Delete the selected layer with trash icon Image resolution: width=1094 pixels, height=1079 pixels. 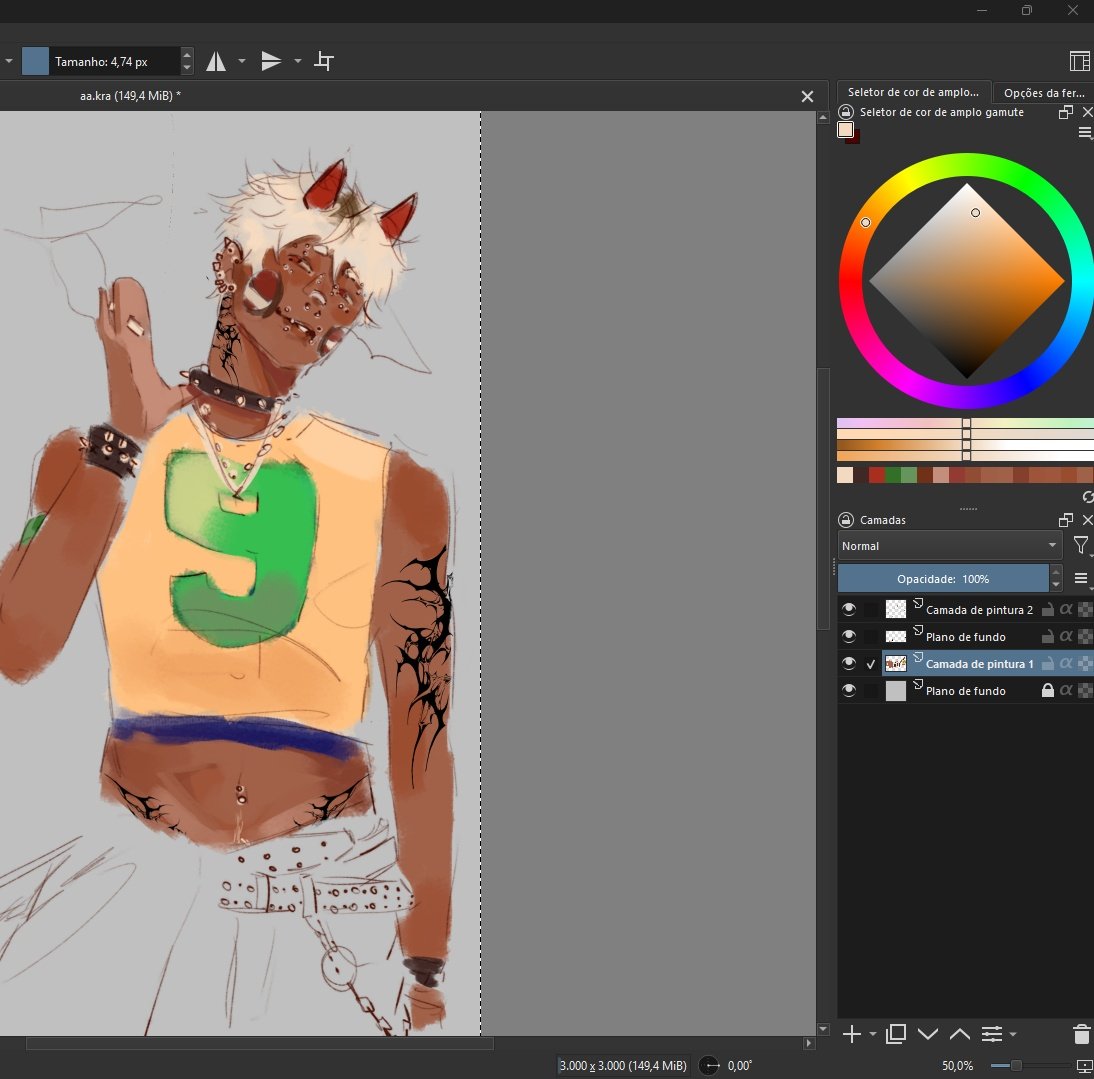click(1081, 1034)
